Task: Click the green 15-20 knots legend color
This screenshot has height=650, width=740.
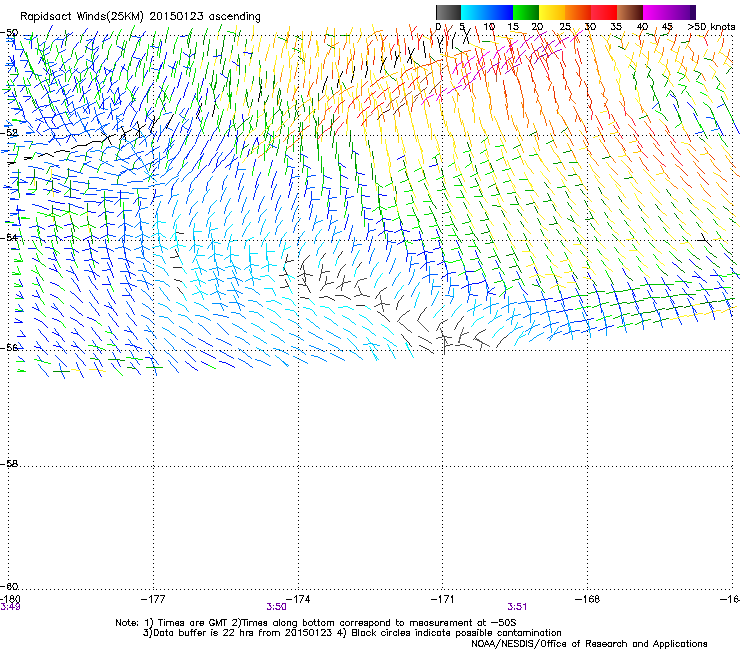Action: click(526, 12)
